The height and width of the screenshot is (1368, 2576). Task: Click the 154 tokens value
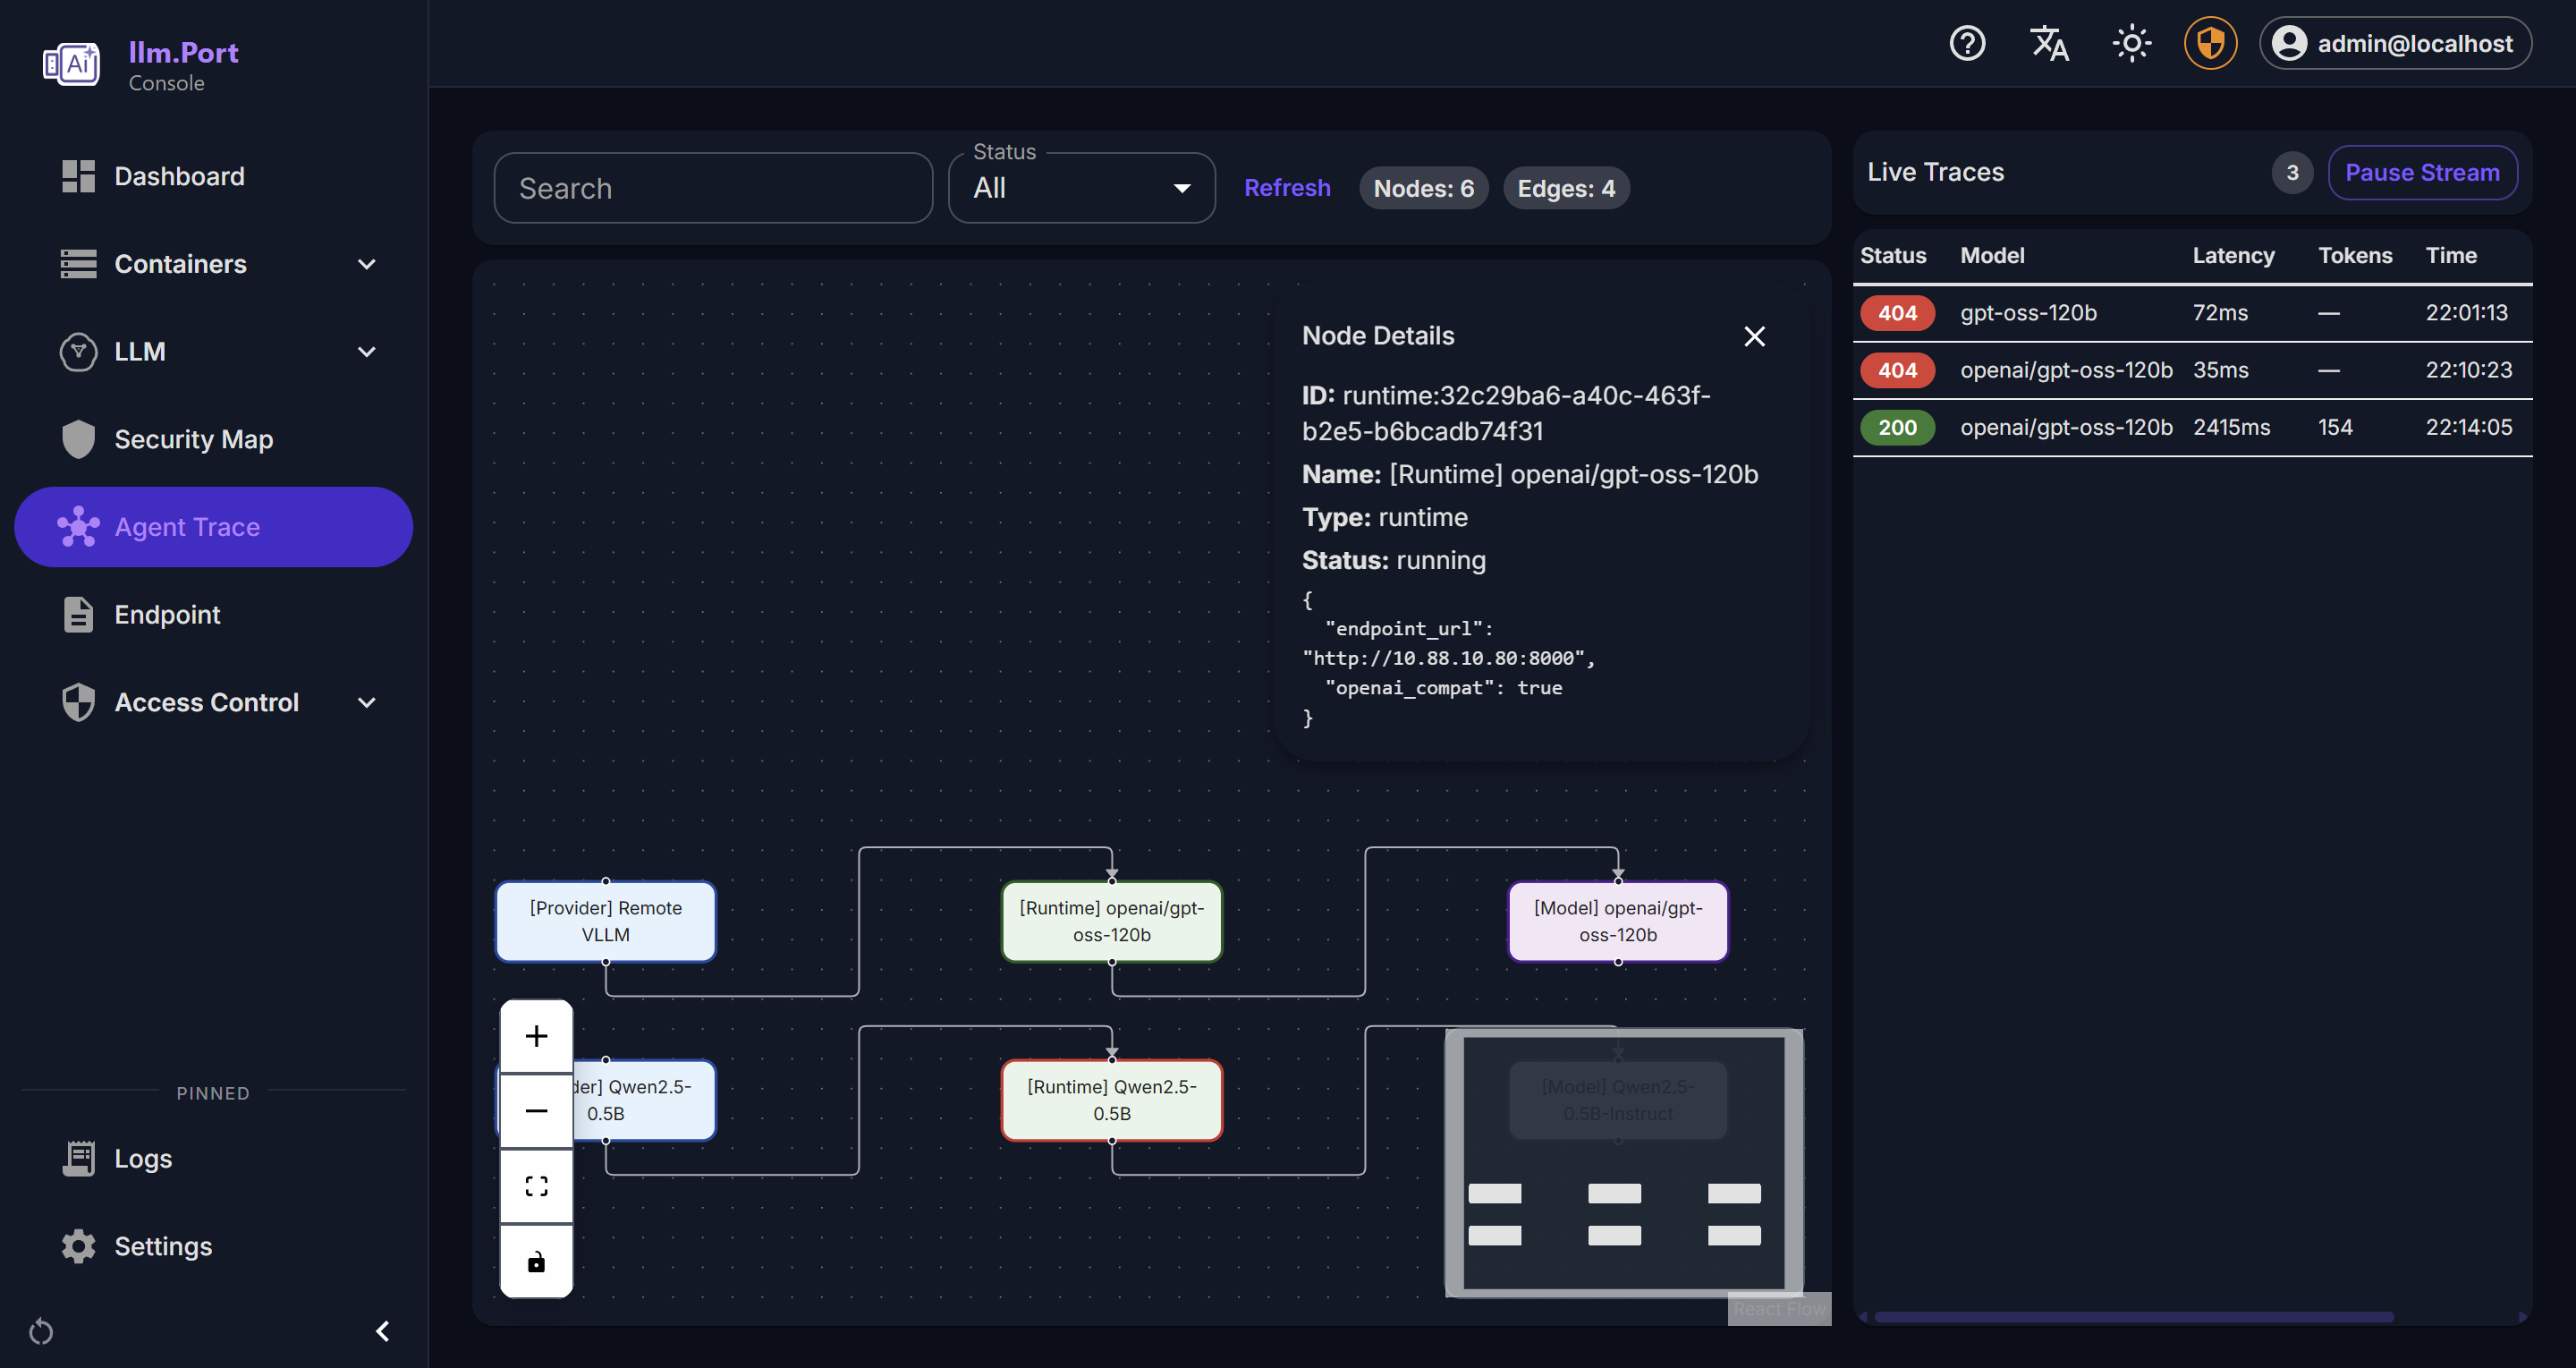2335,427
